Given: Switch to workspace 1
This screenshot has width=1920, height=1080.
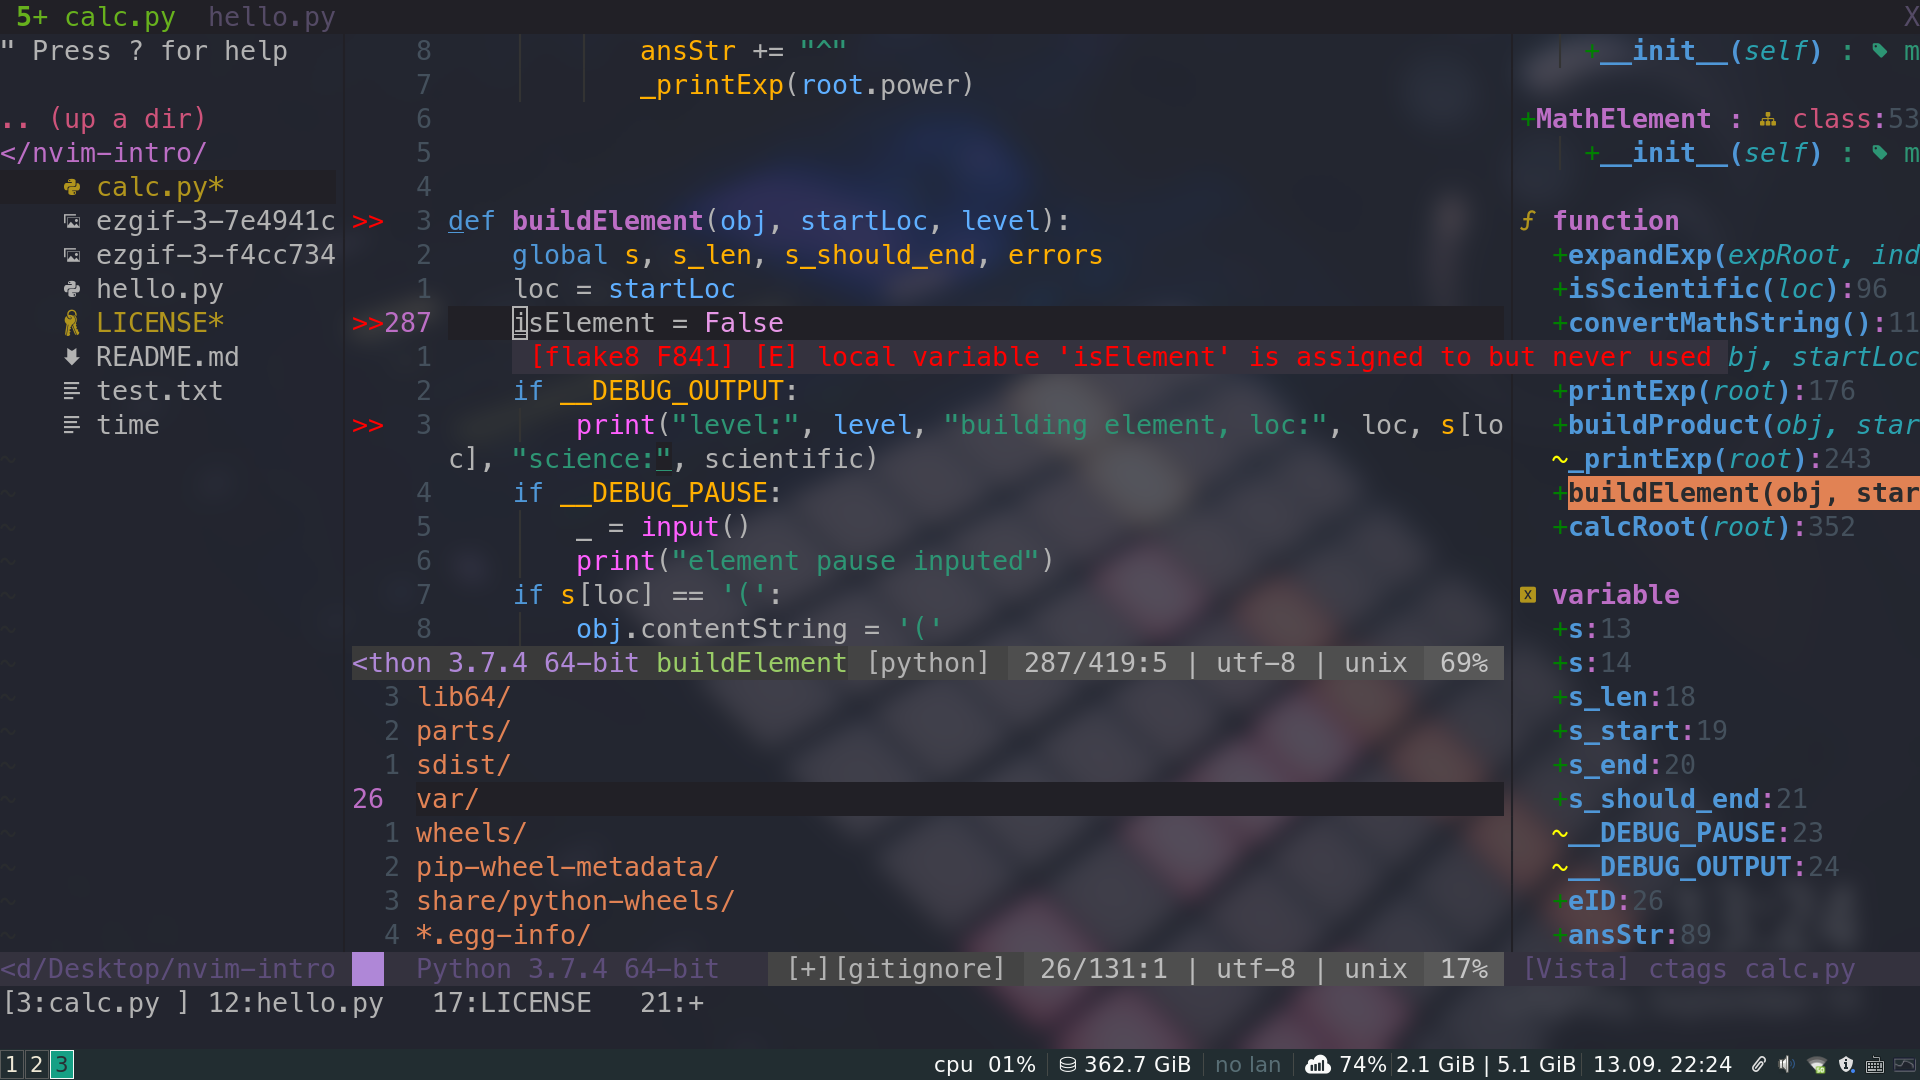Looking at the screenshot, I should click(x=11, y=1064).
